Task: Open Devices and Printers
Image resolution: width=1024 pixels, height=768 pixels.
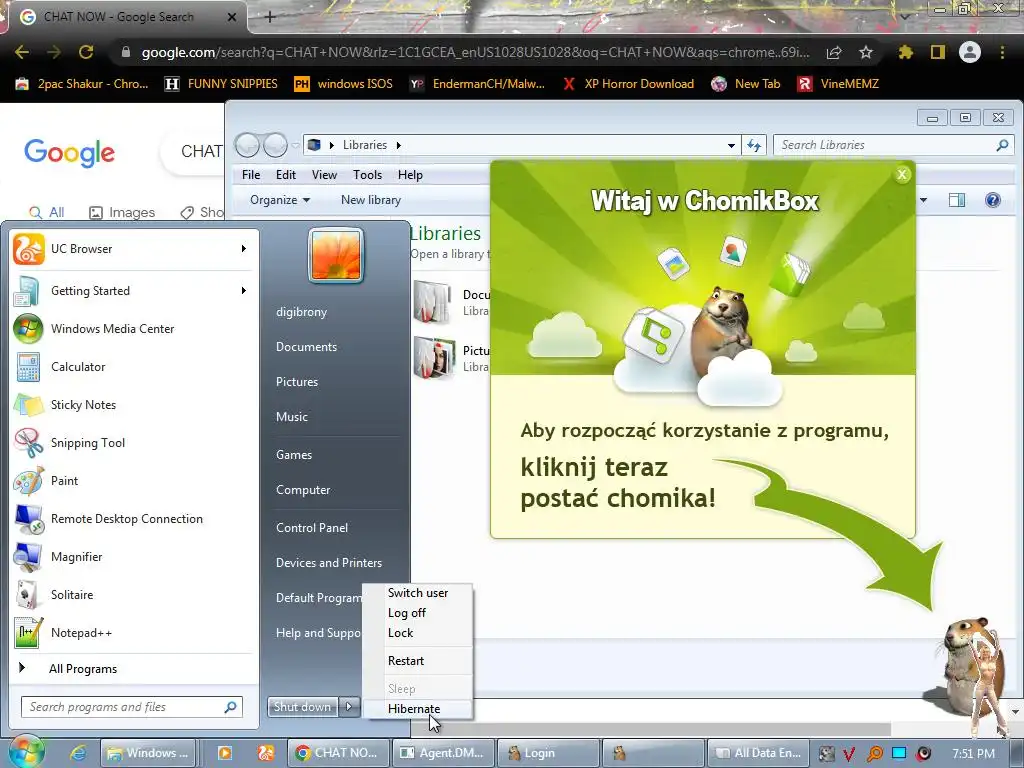Action: pos(329,563)
